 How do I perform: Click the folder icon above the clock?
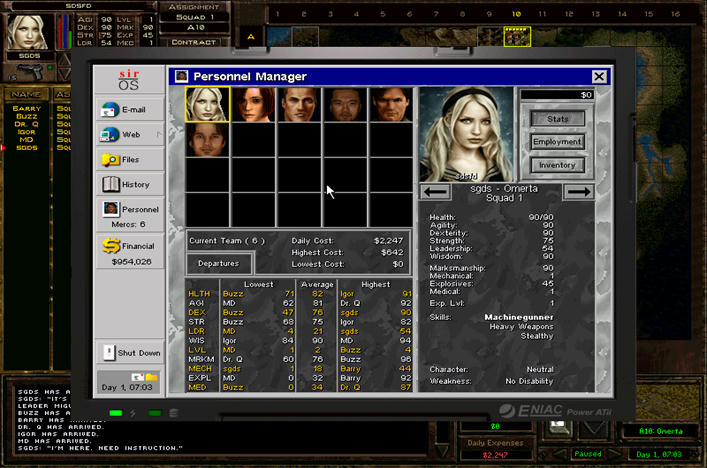pos(152,376)
